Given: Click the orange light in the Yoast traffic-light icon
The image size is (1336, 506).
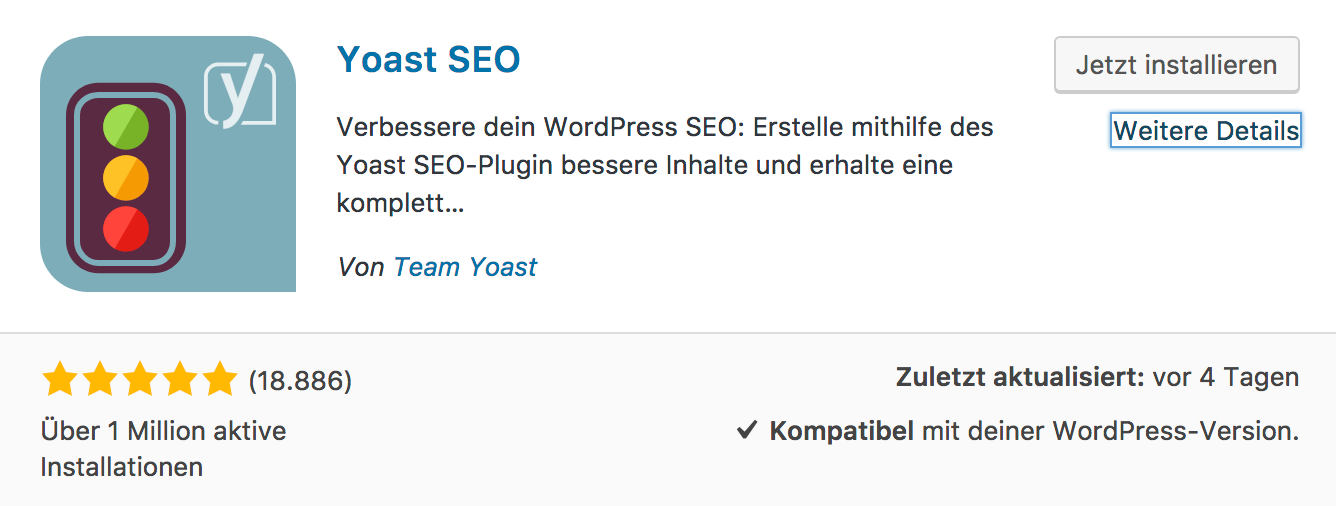Looking at the screenshot, I should [x=126, y=179].
